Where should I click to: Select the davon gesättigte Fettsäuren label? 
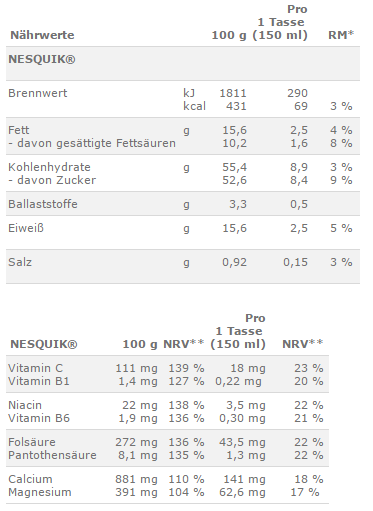92,143
